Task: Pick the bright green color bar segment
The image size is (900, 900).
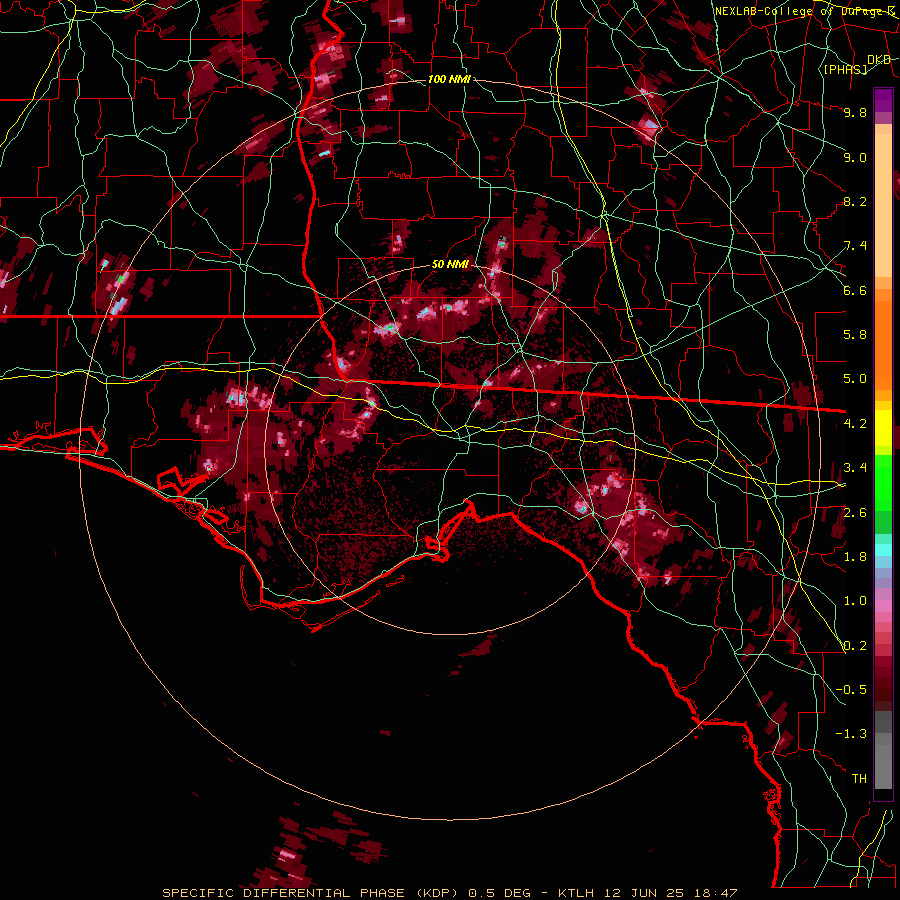Action: [883, 482]
